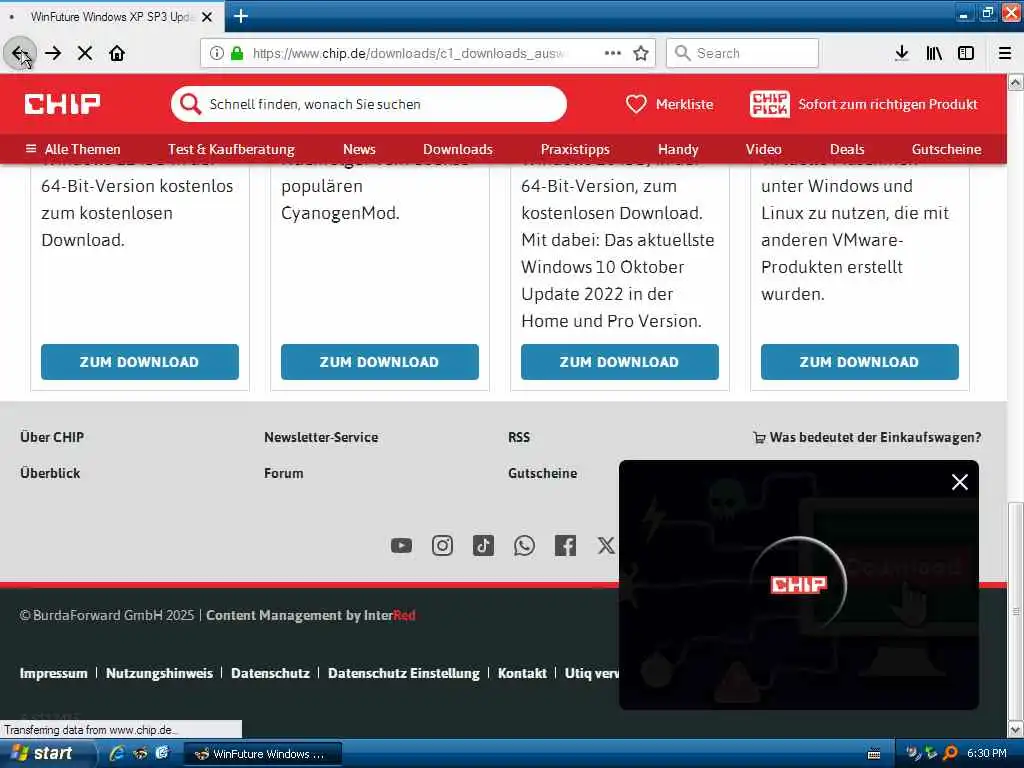Open the Impressum link
The height and width of the screenshot is (768, 1024).
point(54,673)
